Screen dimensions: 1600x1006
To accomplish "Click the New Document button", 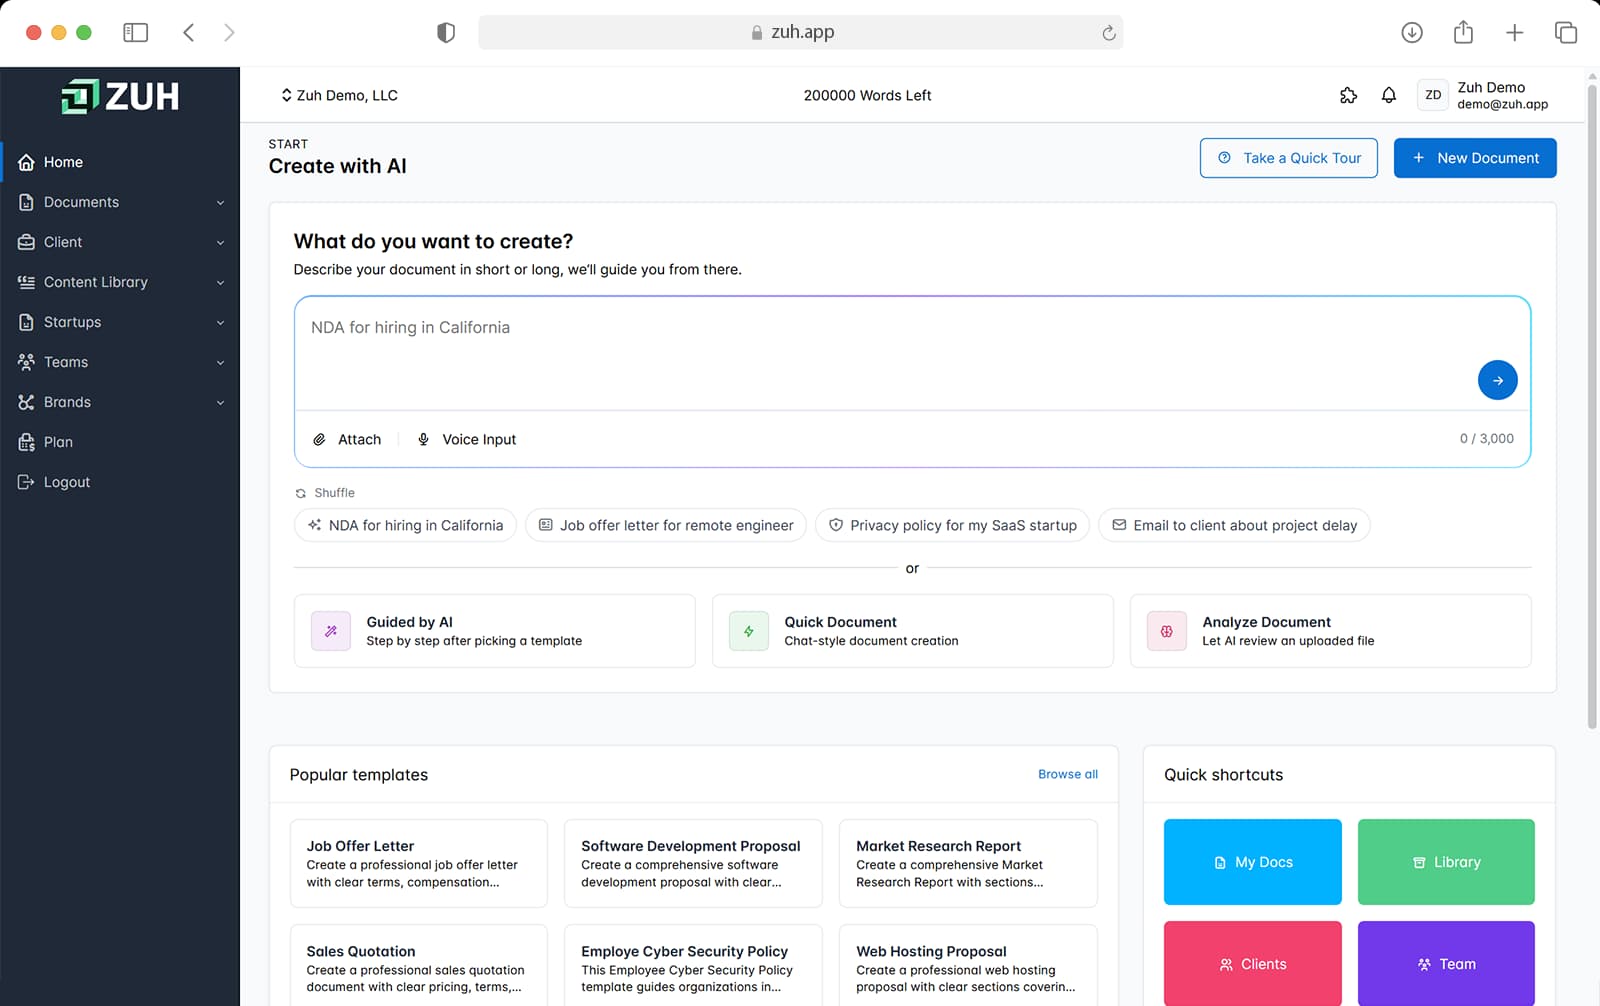I will tap(1475, 158).
